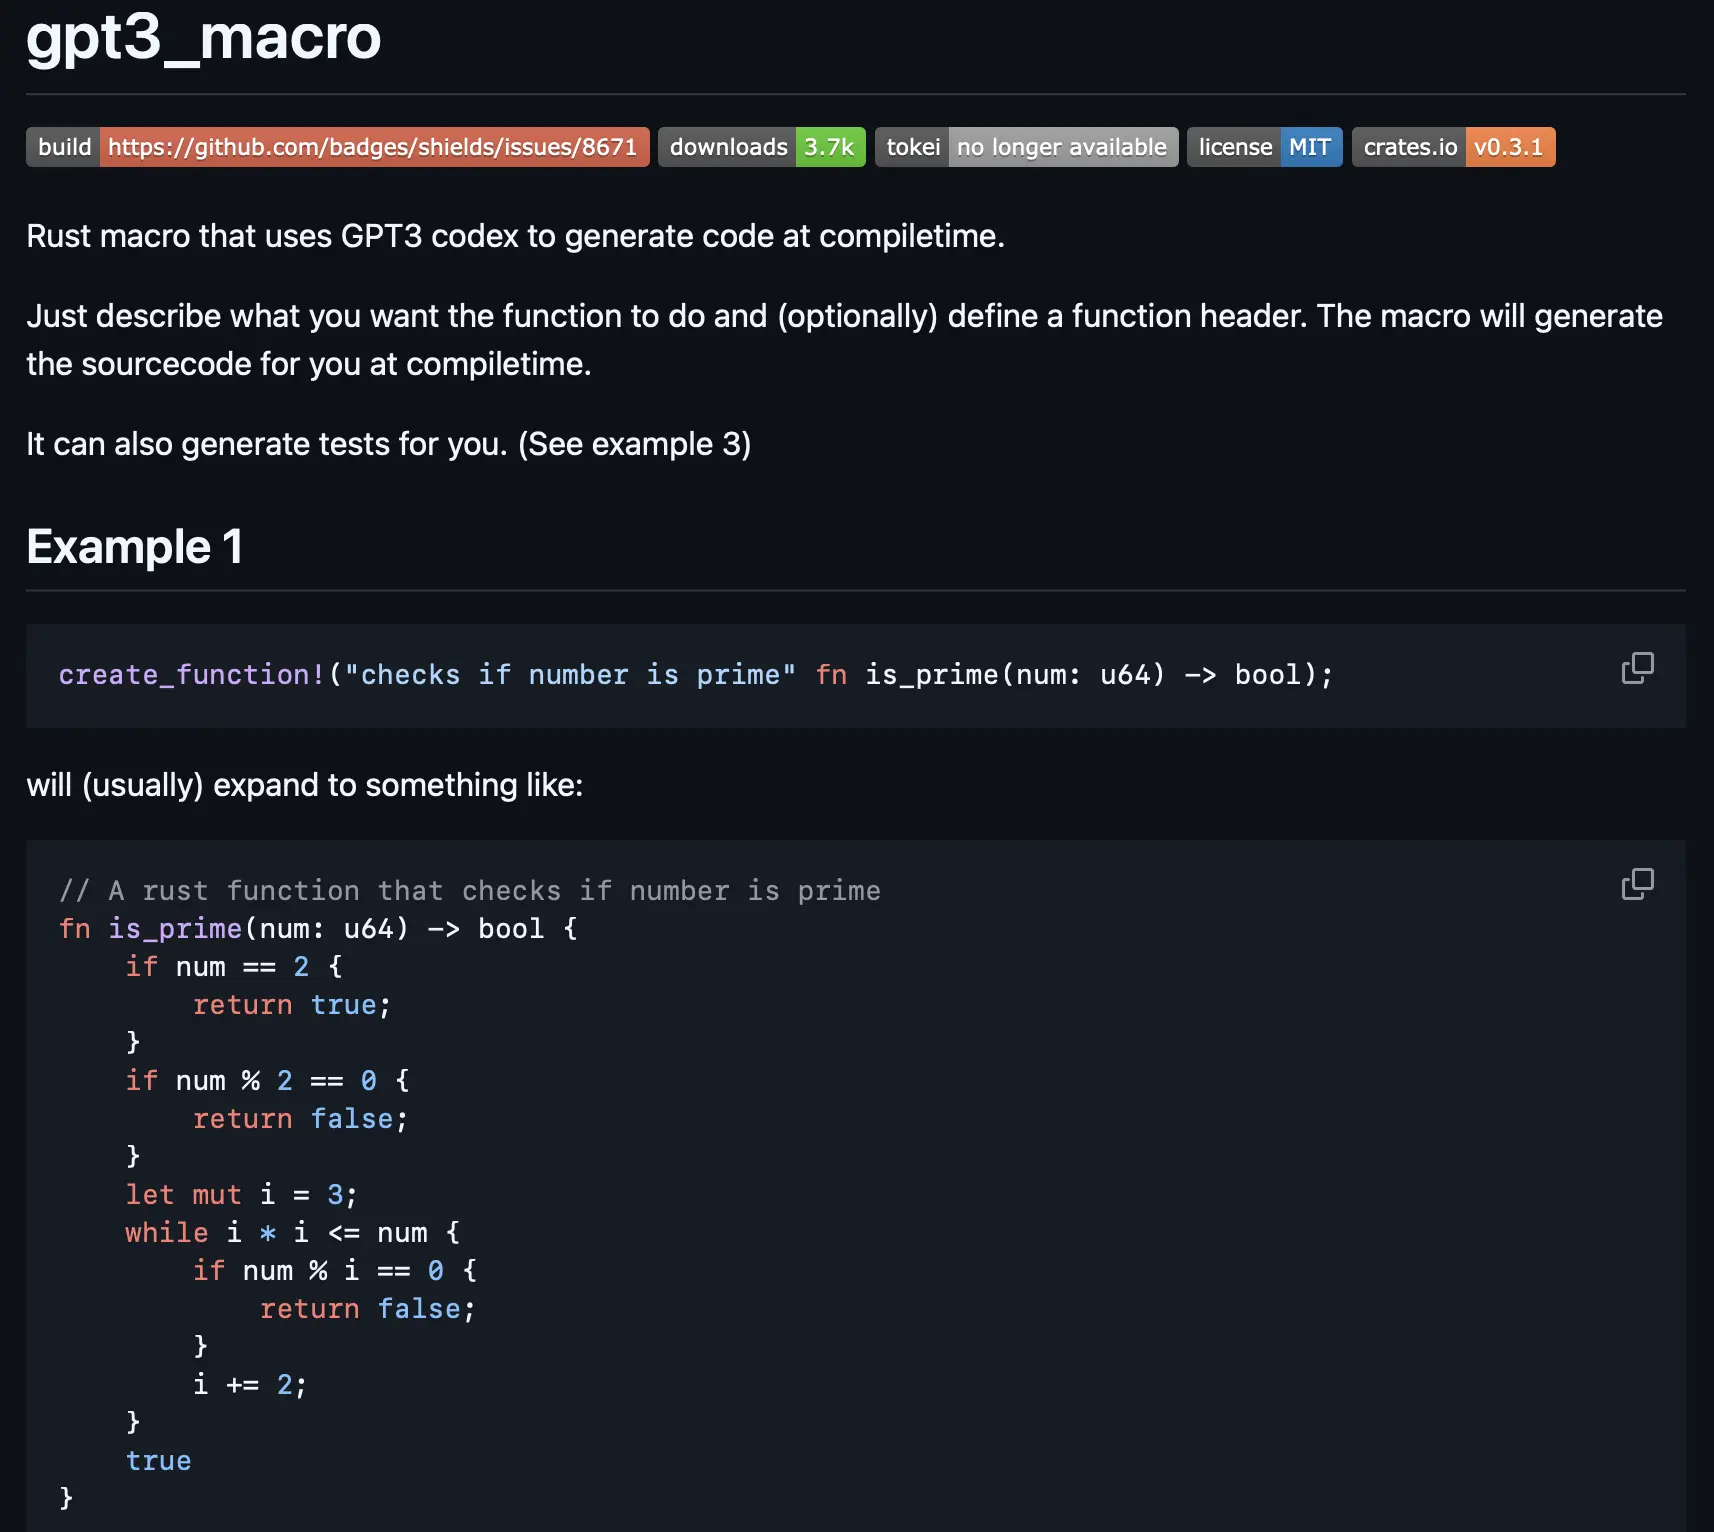Copy the create_function! code snippet
1714x1532 pixels.
(x=1637, y=668)
